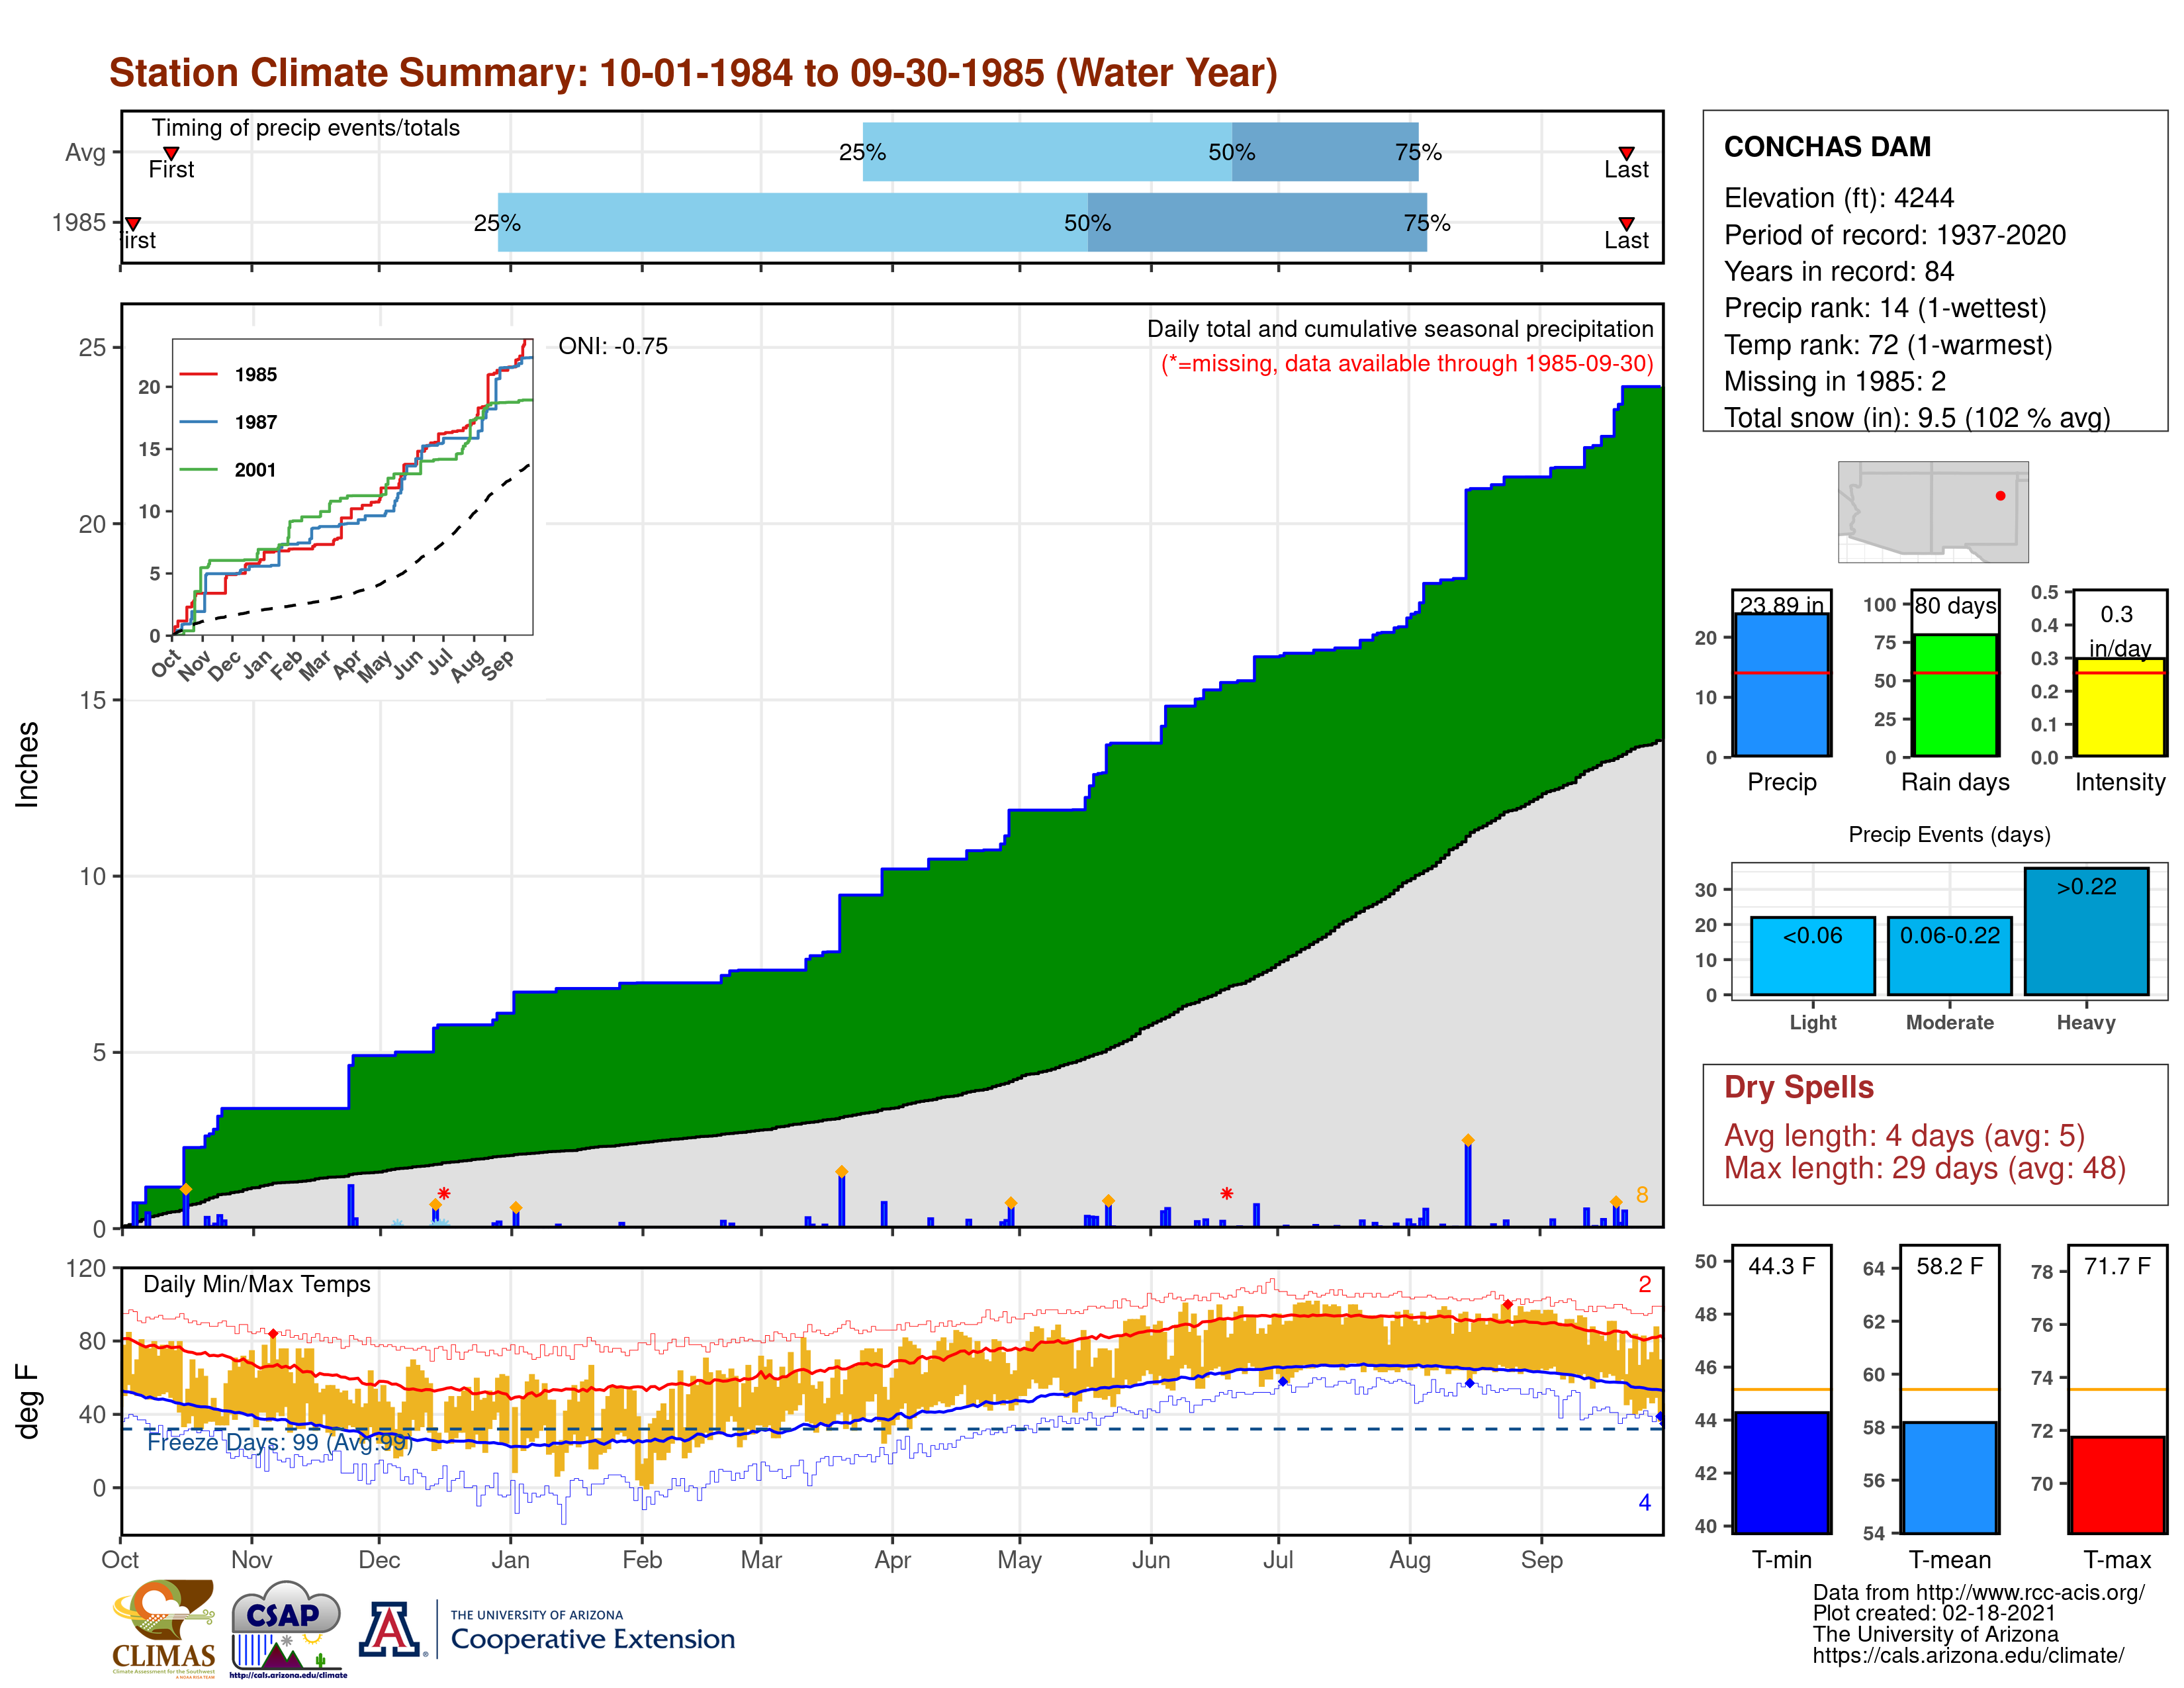Viewport: 2184px width, 1688px height.
Task: Click the blue Precip total bar
Action: tap(1782, 685)
